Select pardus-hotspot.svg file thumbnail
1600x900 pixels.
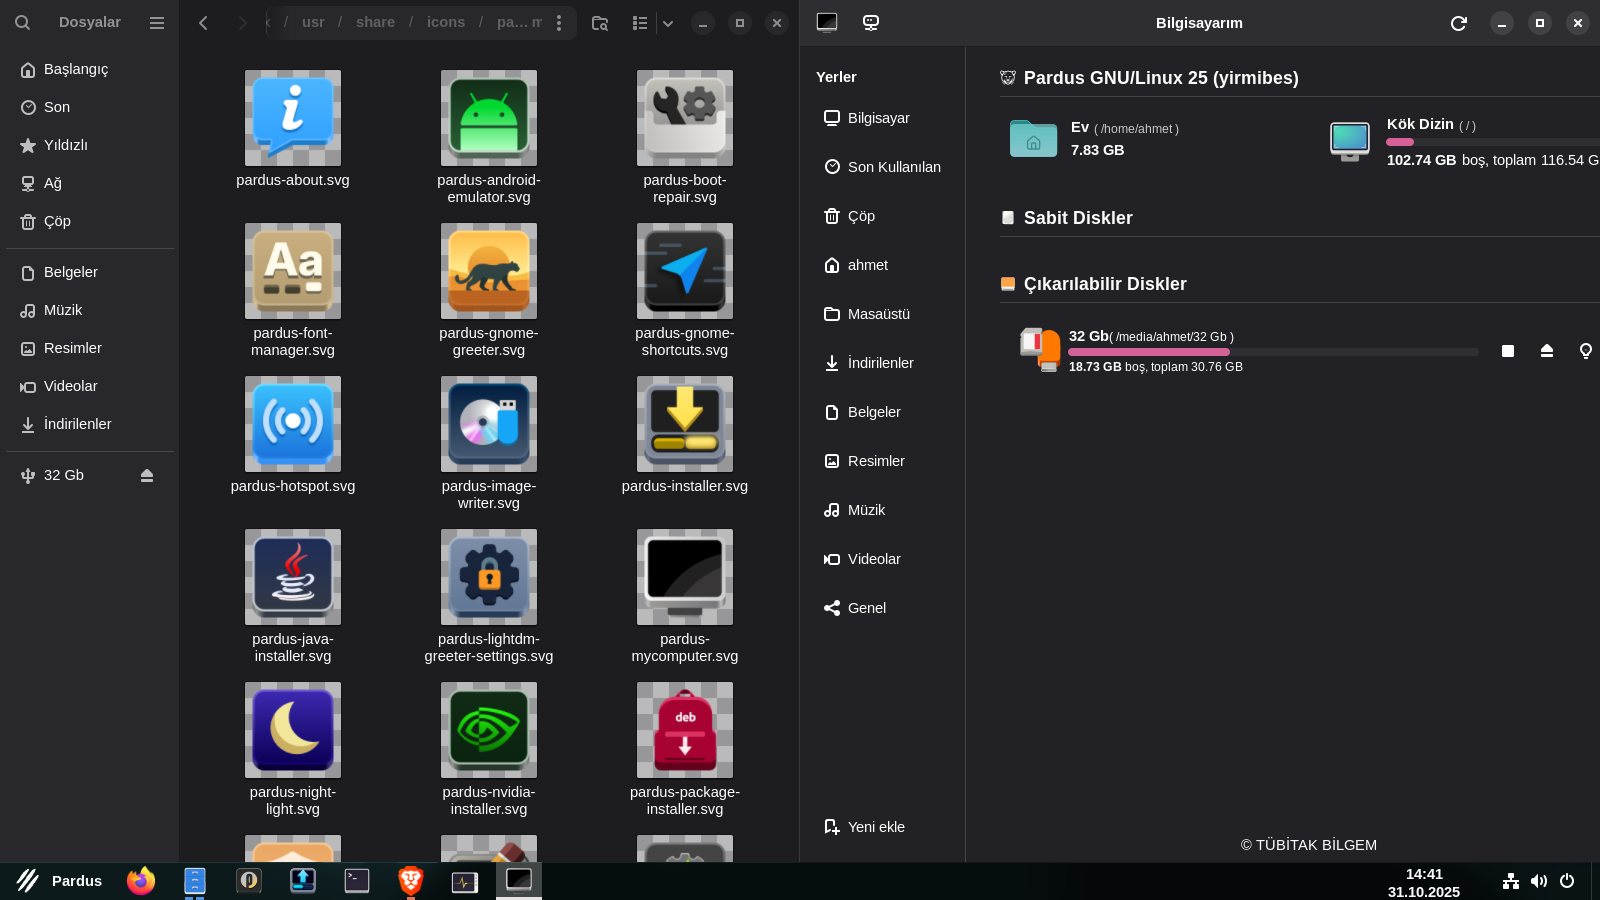(293, 424)
